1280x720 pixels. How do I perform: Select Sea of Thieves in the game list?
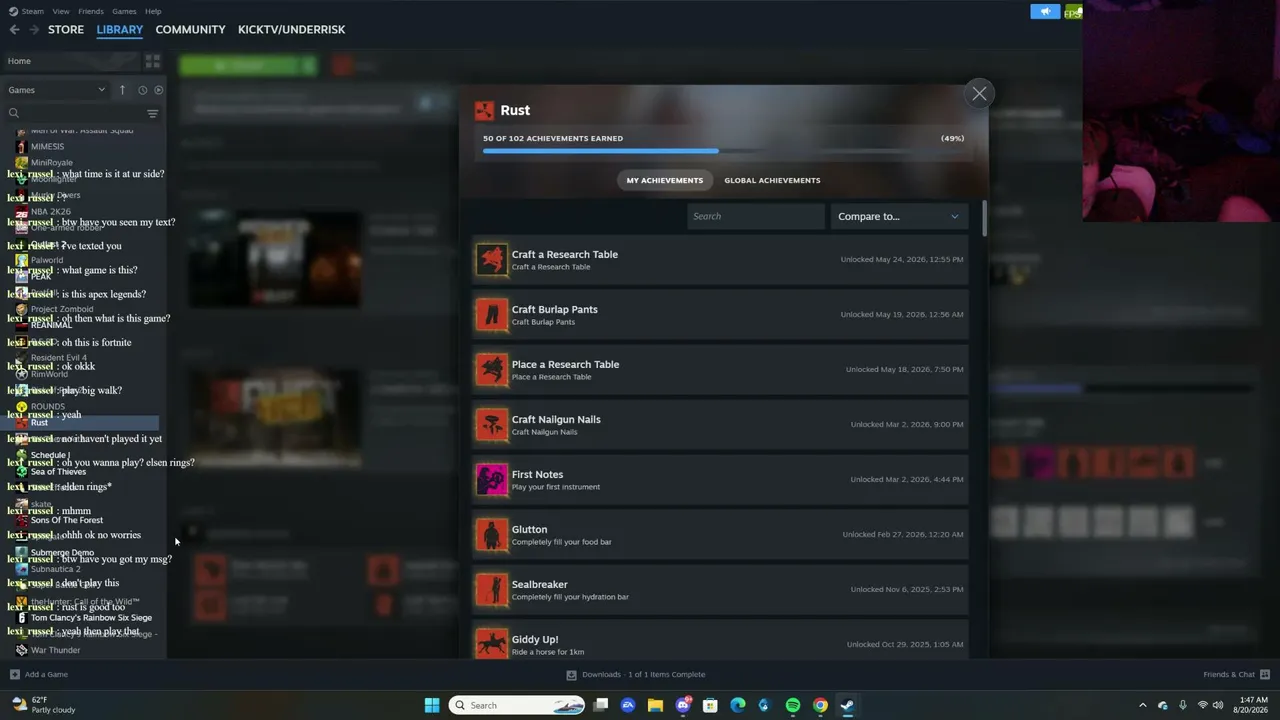pyautogui.click(x=58, y=472)
